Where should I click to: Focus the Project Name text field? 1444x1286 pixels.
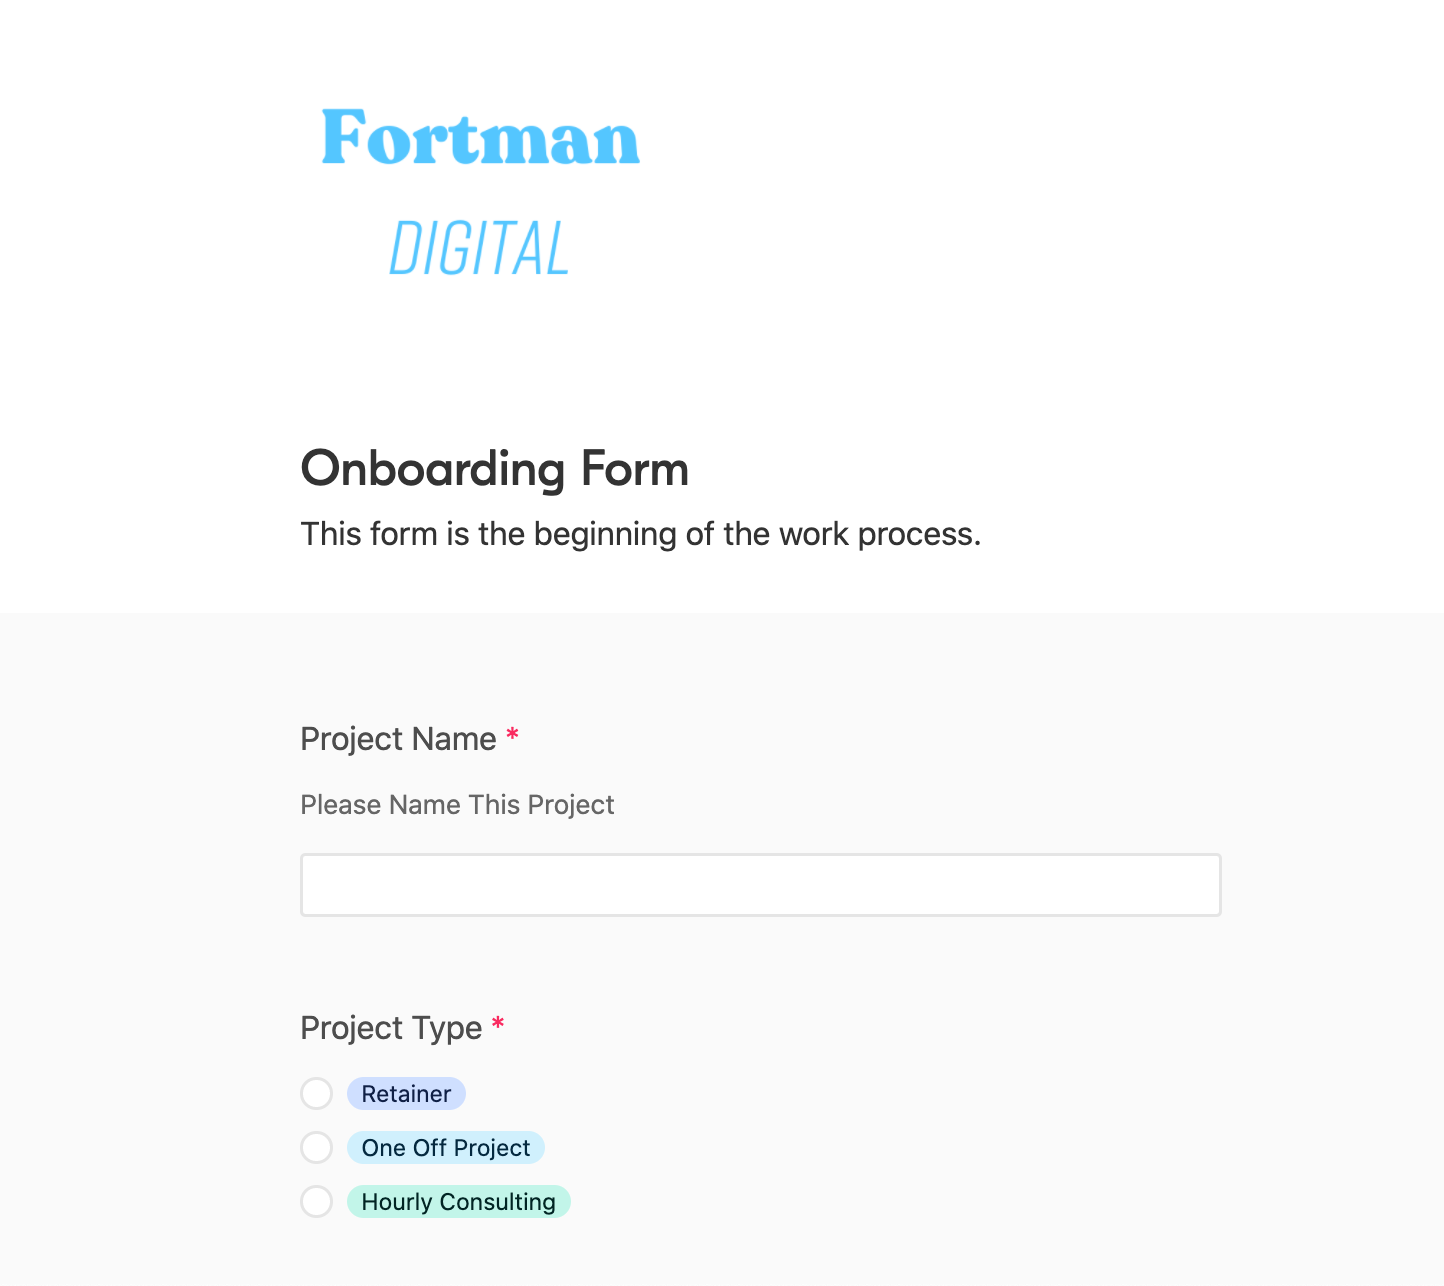point(761,885)
